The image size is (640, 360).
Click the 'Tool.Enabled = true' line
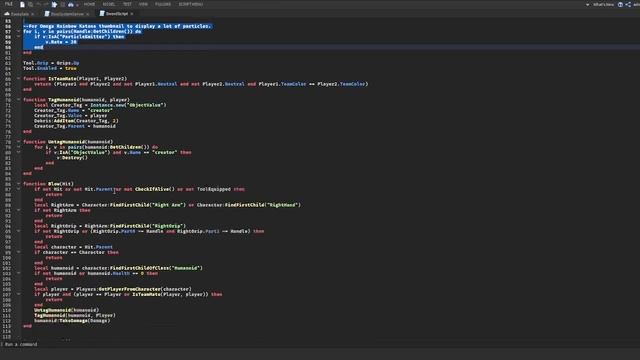(x=50, y=68)
